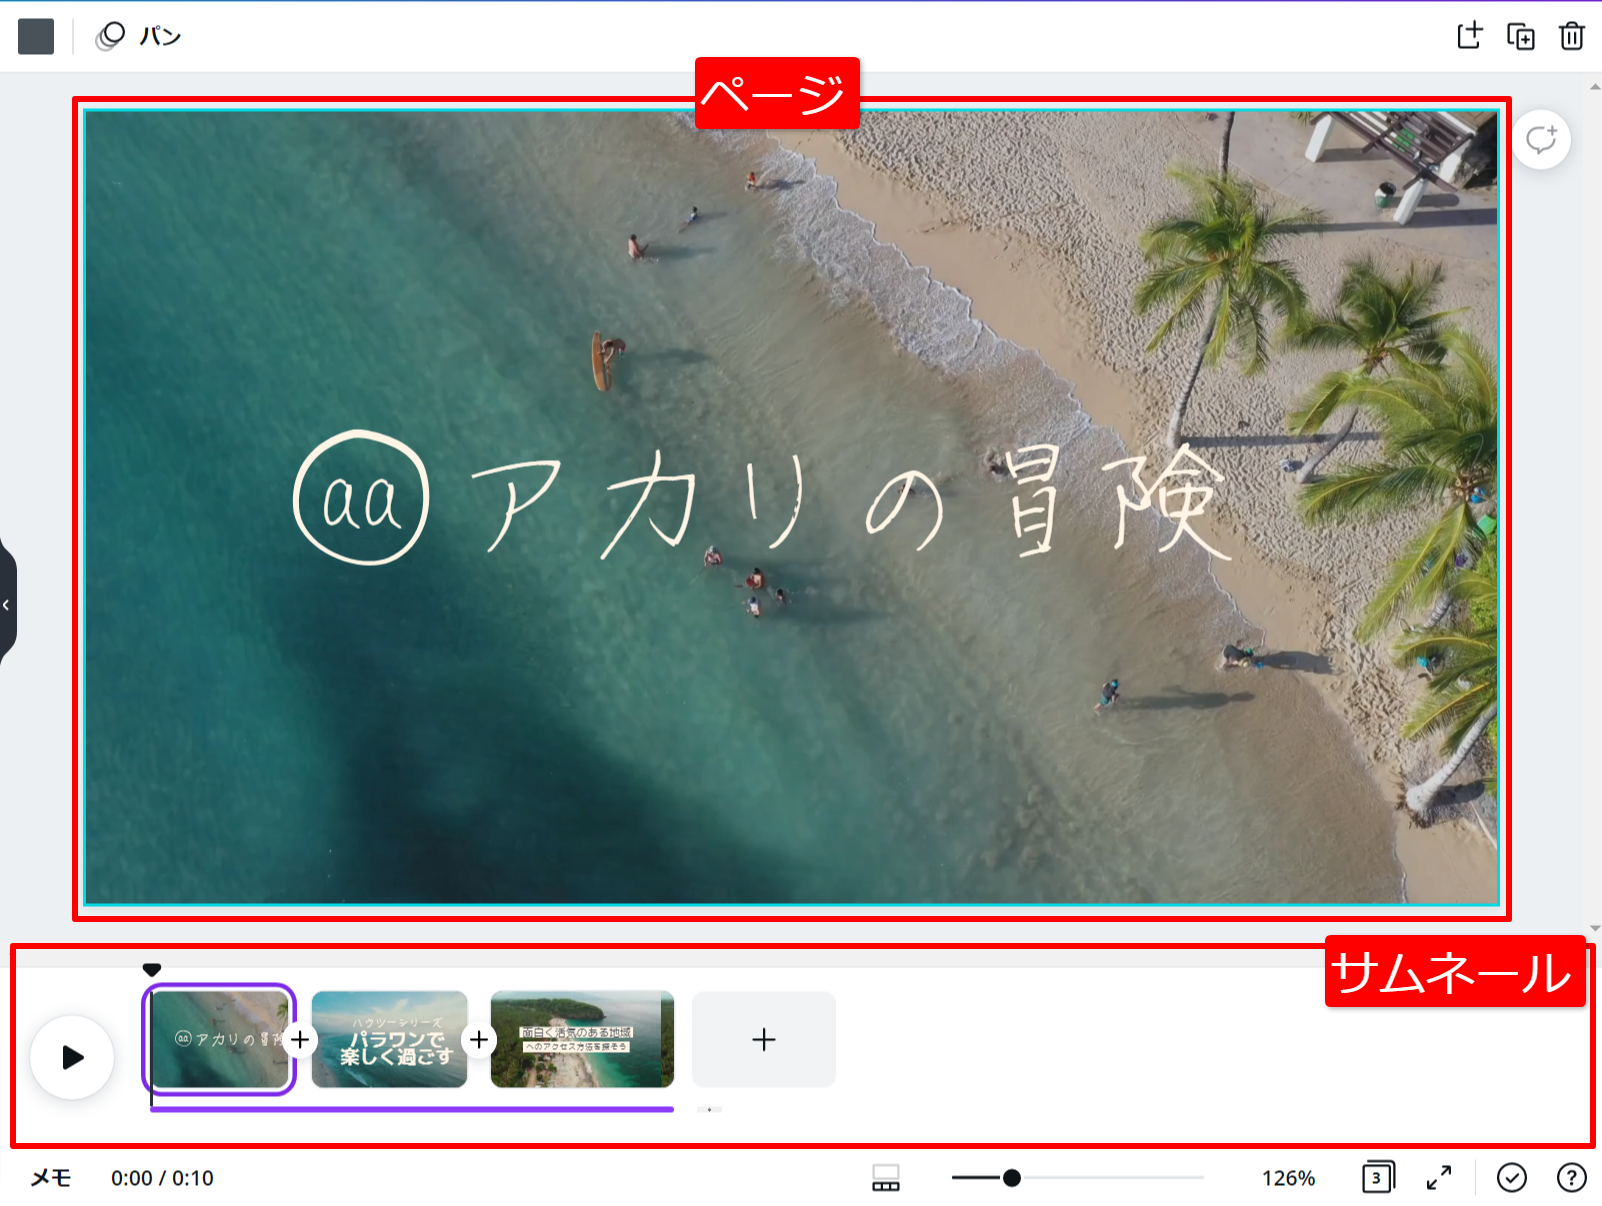This screenshot has height=1206, width=1602.
Task: Open zoom options by clicking 126%
Action: [x=1288, y=1177]
